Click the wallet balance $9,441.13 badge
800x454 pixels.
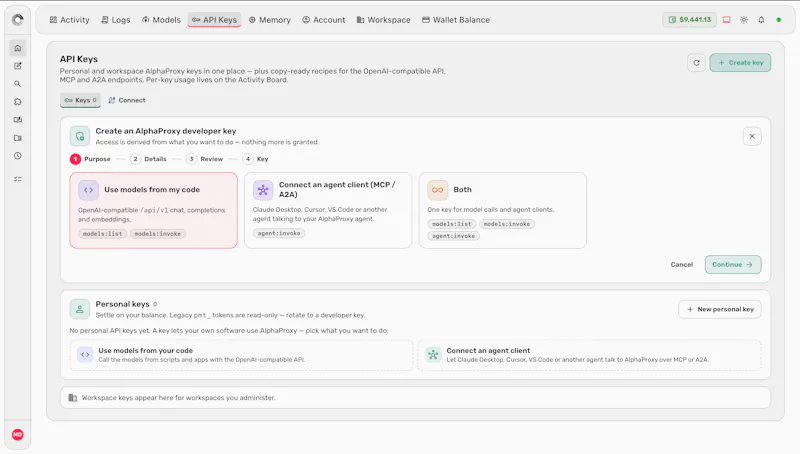(690, 20)
